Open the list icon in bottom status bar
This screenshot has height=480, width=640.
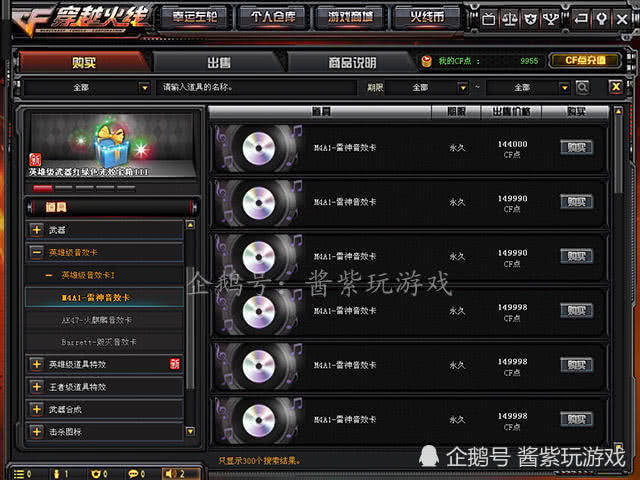point(19,474)
